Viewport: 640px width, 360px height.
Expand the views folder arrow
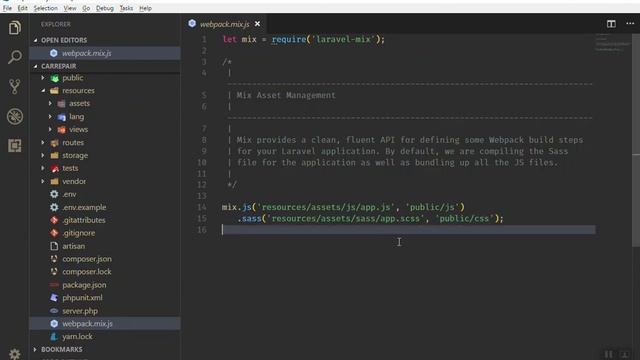[50, 129]
